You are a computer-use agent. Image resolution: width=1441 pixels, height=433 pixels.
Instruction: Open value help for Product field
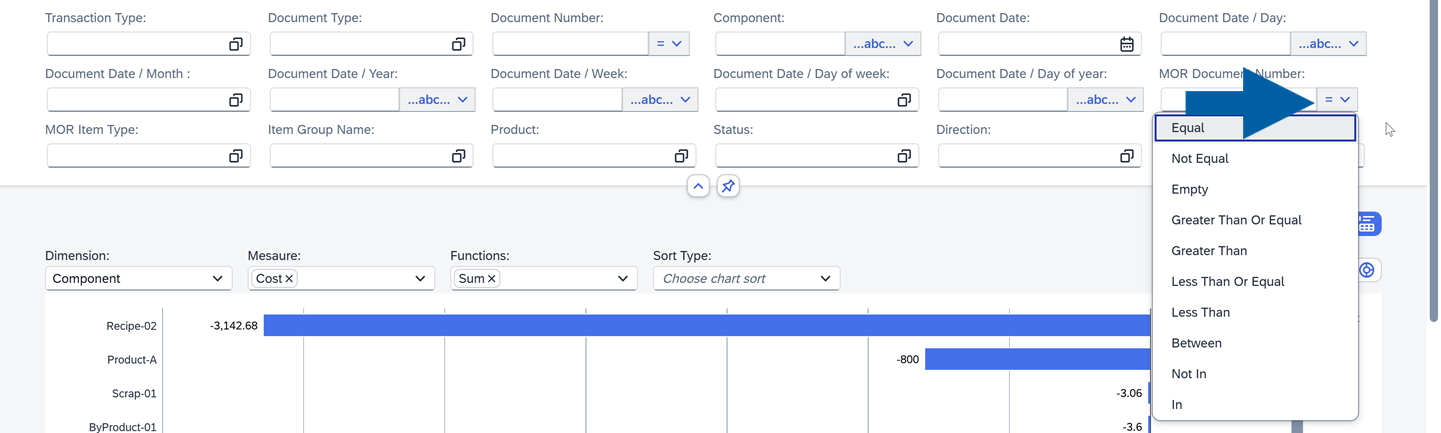click(681, 156)
